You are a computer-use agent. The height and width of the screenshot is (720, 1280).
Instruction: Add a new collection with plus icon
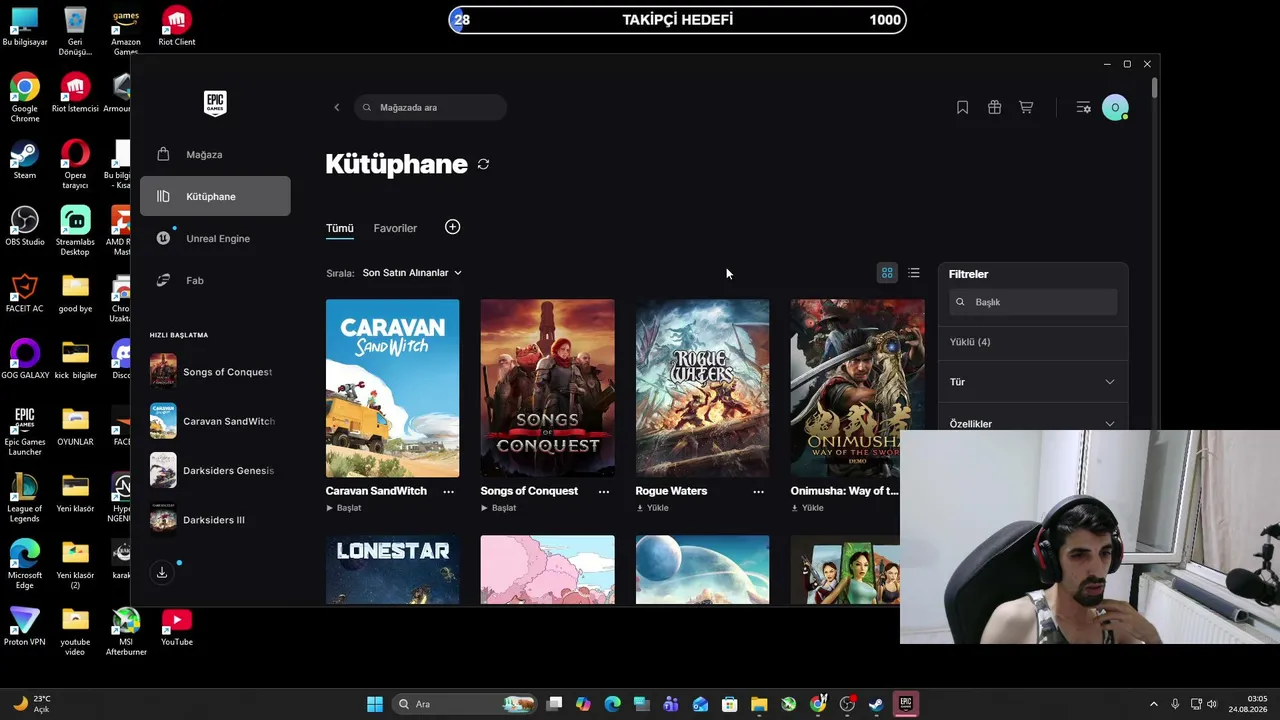click(x=452, y=228)
